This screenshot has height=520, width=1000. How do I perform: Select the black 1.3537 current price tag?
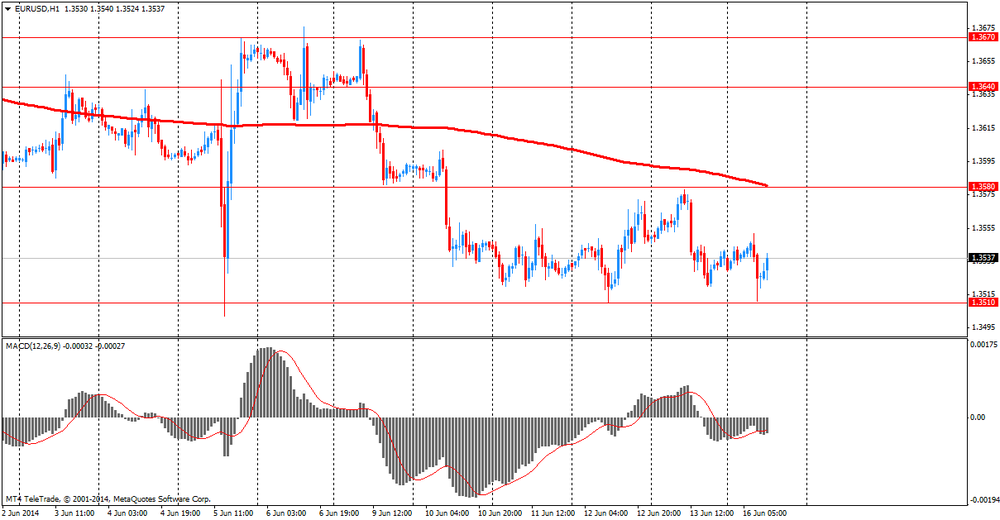(x=982, y=258)
